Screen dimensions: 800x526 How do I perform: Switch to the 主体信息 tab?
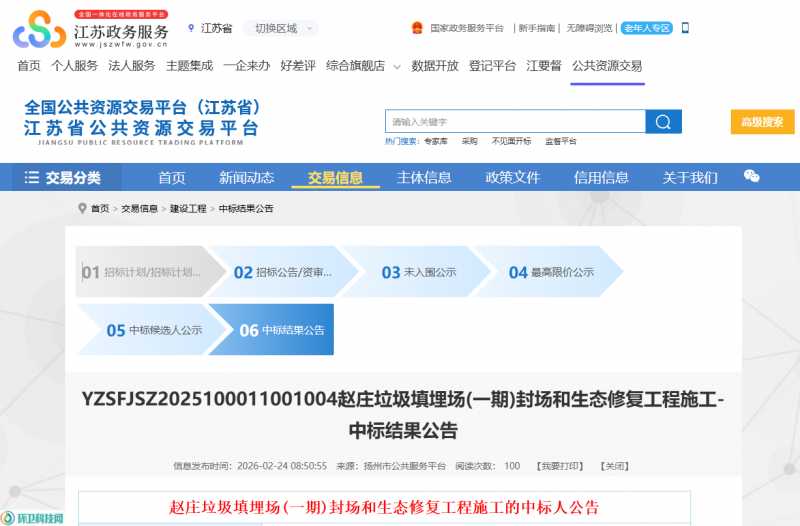[x=424, y=178]
